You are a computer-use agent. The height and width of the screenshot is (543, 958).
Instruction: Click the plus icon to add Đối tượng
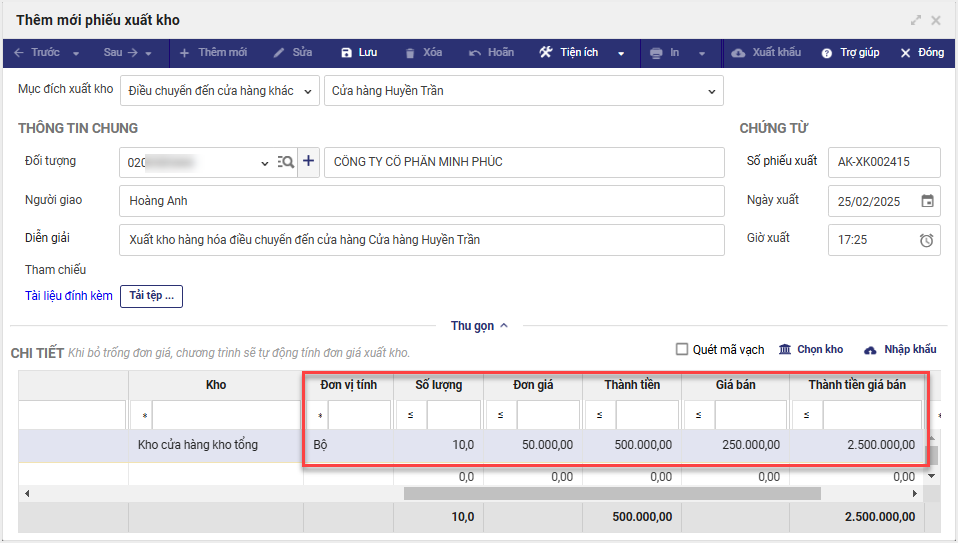point(308,162)
